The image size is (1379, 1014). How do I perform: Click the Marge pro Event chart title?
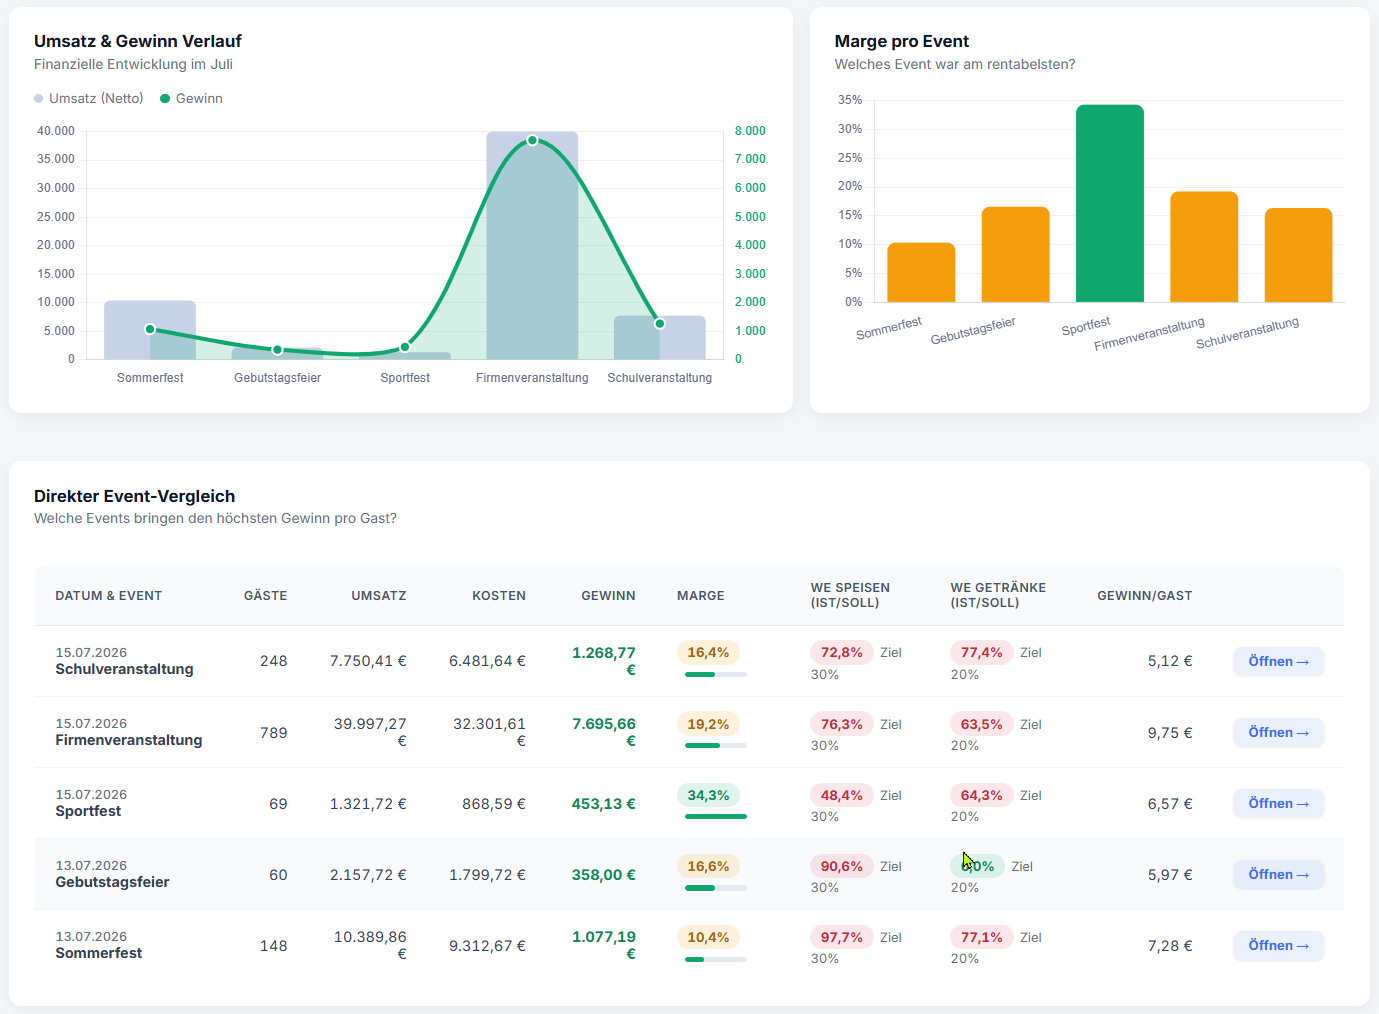click(902, 41)
